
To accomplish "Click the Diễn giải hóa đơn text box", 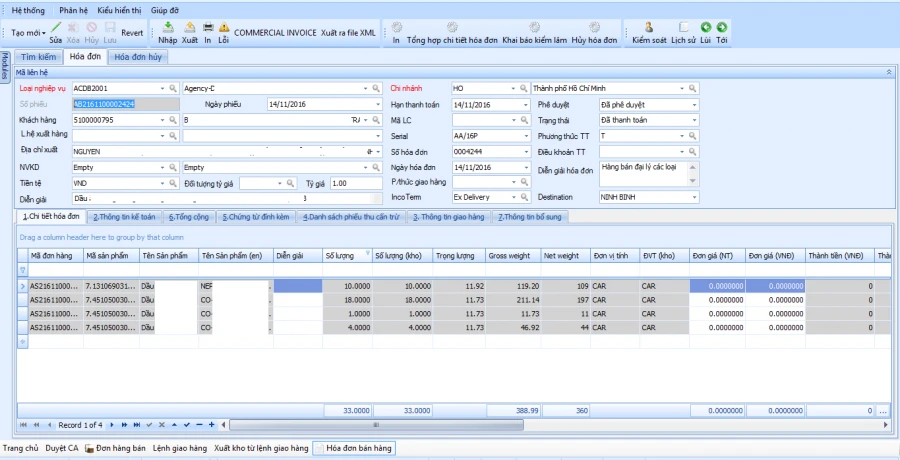I will (643, 174).
